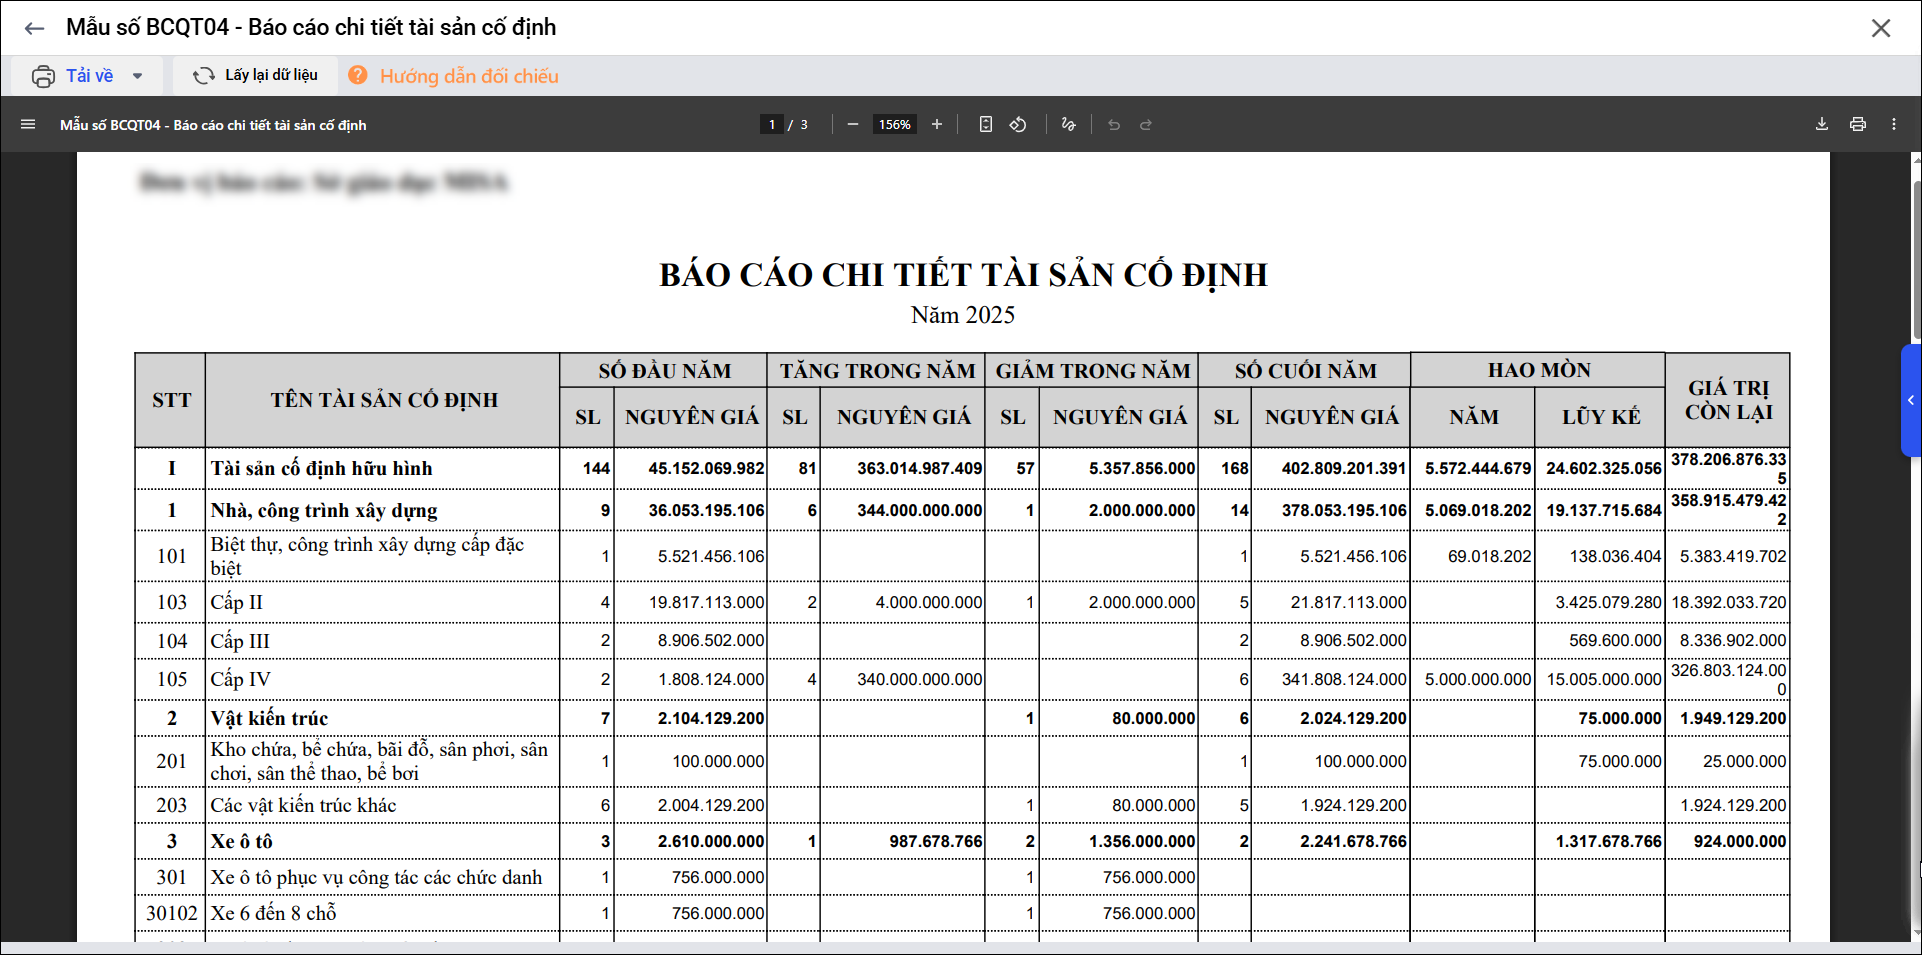Zoom in with the plus icon
The image size is (1922, 955).
[x=937, y=124]
